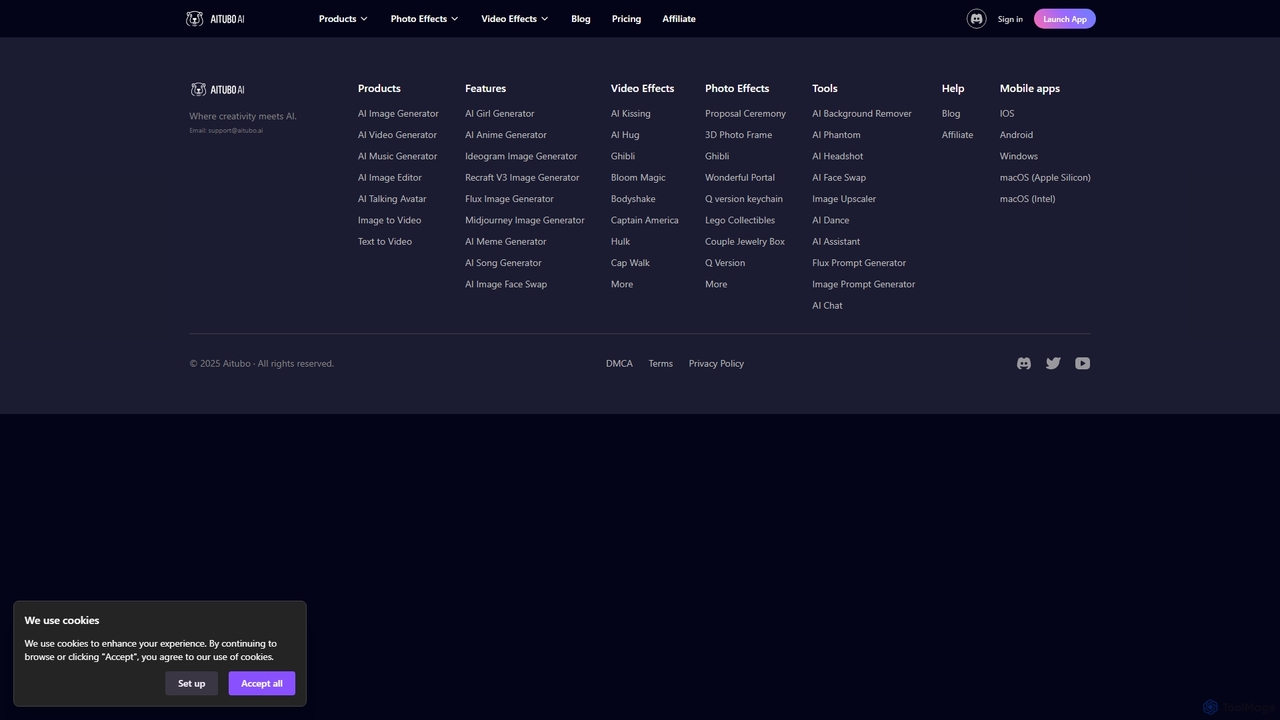The height and width of the screenshot is (720, 1280).
Task: Open Proposal Ceremony photo effect
Action: [x=745, y=114]
